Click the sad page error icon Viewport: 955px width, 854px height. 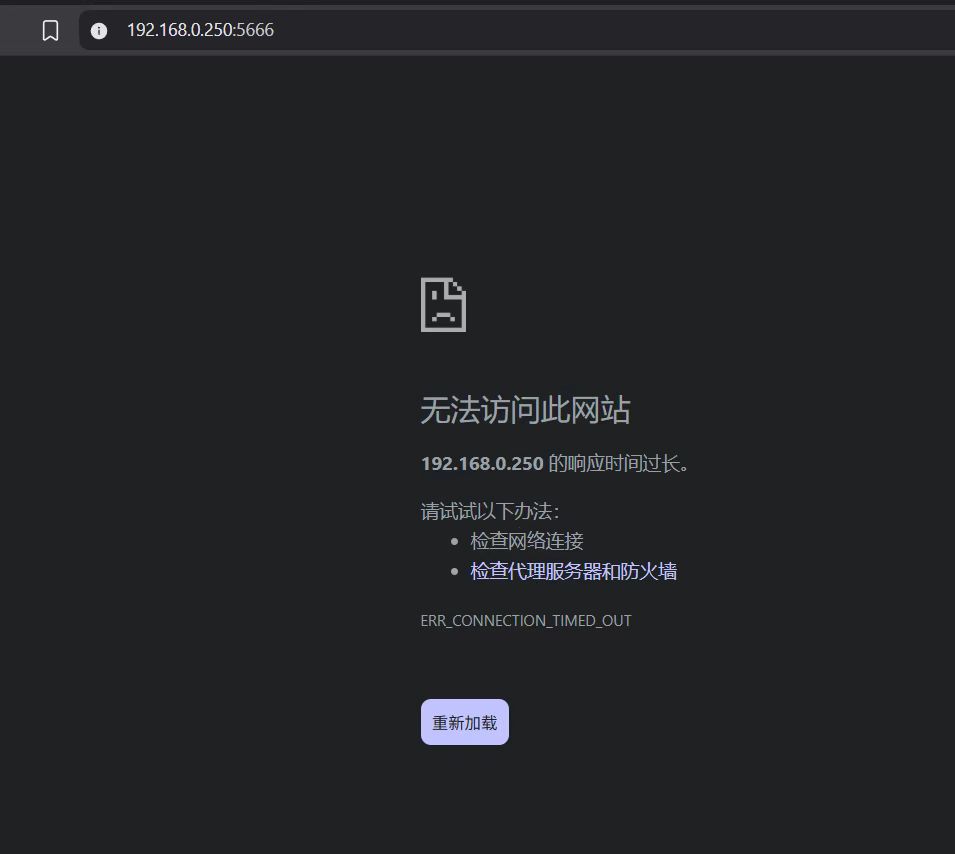coord(443,305)
